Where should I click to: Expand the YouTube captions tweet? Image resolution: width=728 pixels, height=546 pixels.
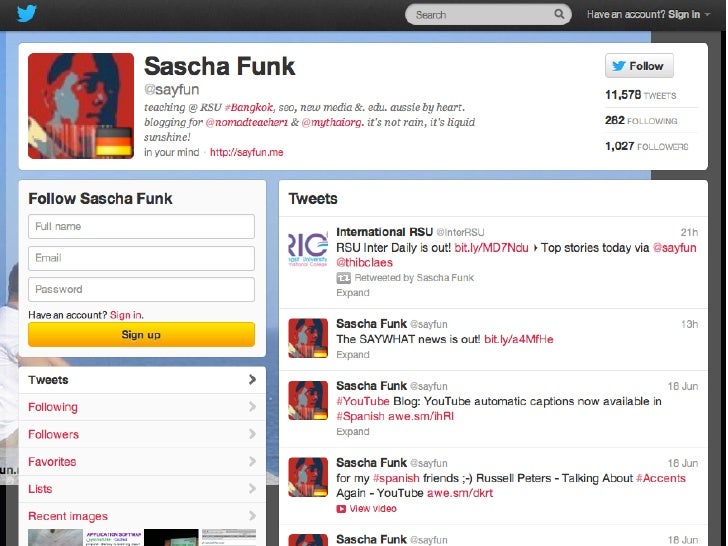coord(353,431)
